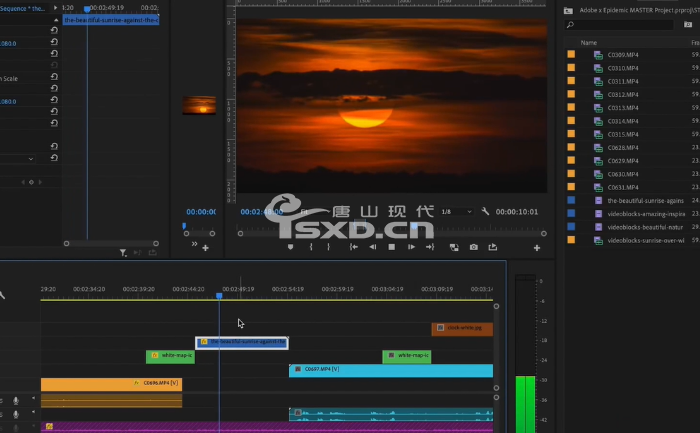The width and height of the screenshot is (700, 433).
Task: Select the C0628.MP4 project item
Action: click(623, 148)
